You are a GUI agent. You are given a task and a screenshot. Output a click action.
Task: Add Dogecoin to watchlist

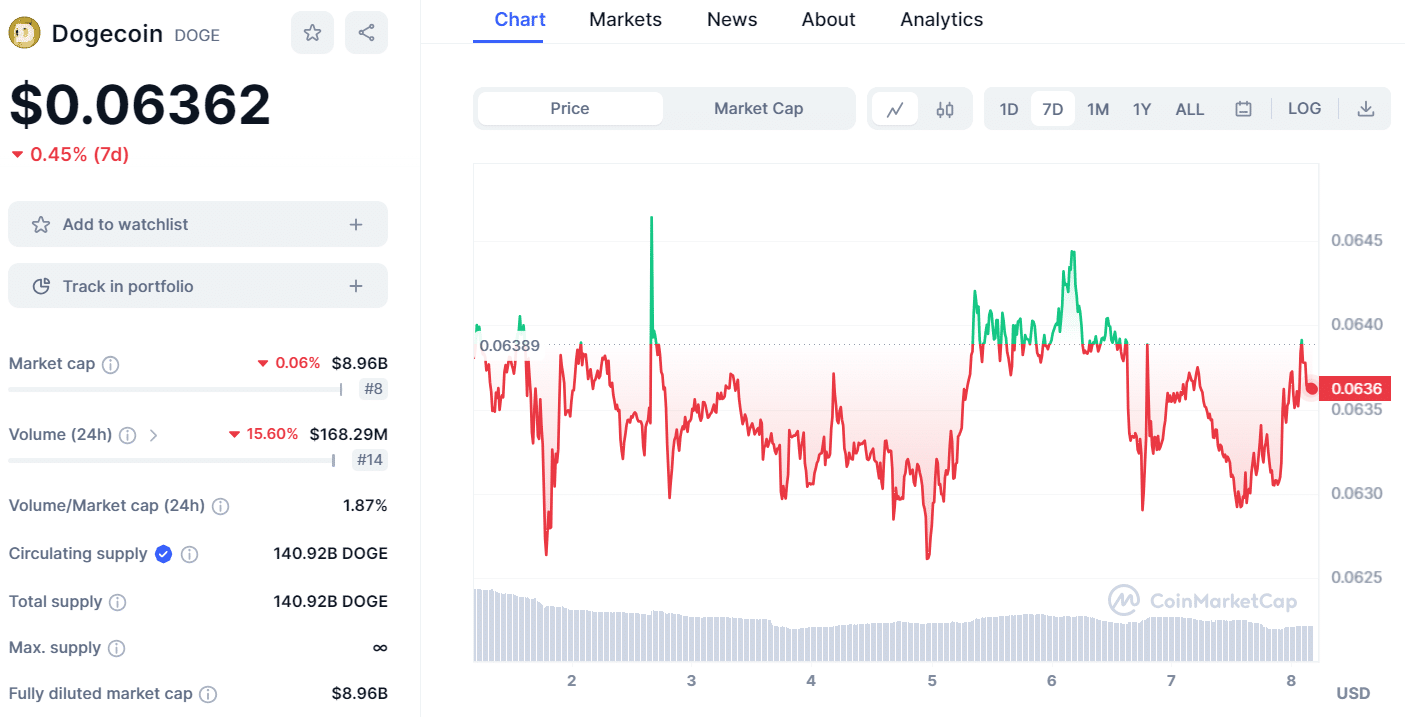click(x=198, y=225)
